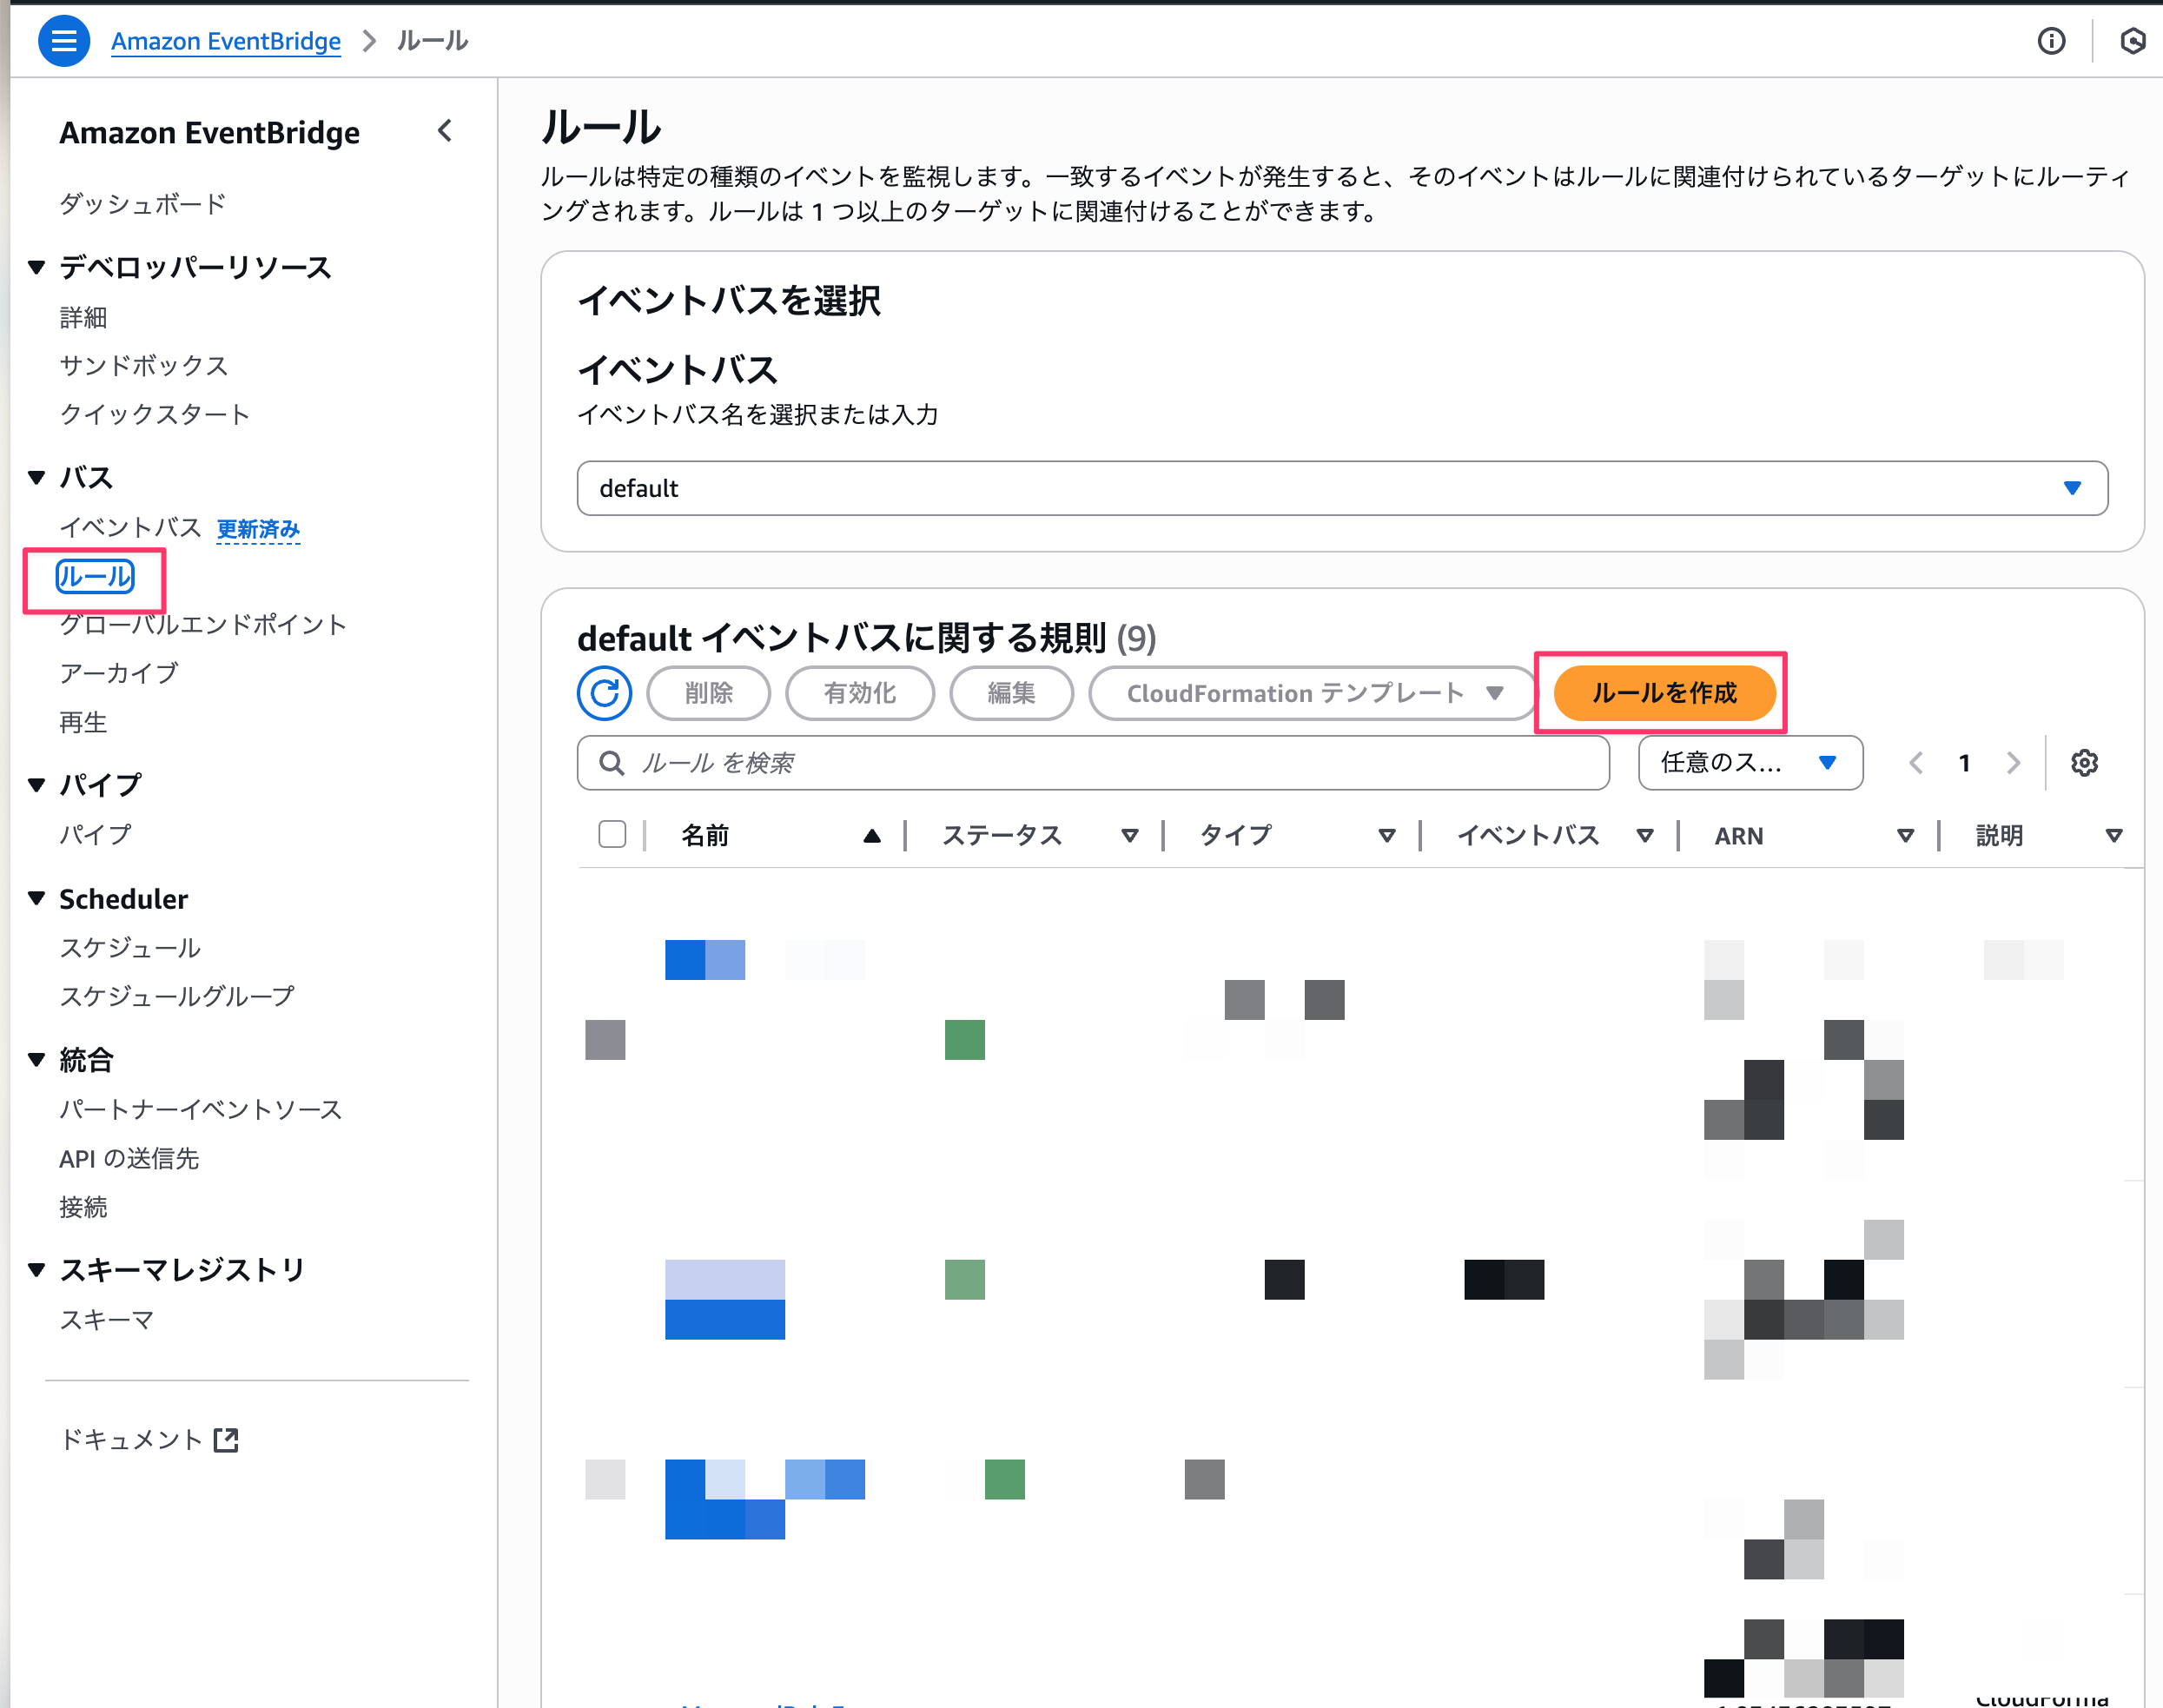This screenshot has height=1708, width=2163.
Task: Click the ルールを検索 search field
Action: point(1093,763)
